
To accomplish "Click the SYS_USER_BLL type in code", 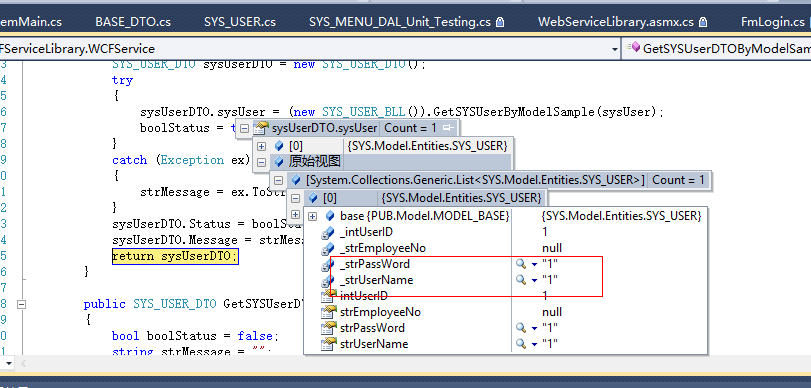I will coord(364,112).
